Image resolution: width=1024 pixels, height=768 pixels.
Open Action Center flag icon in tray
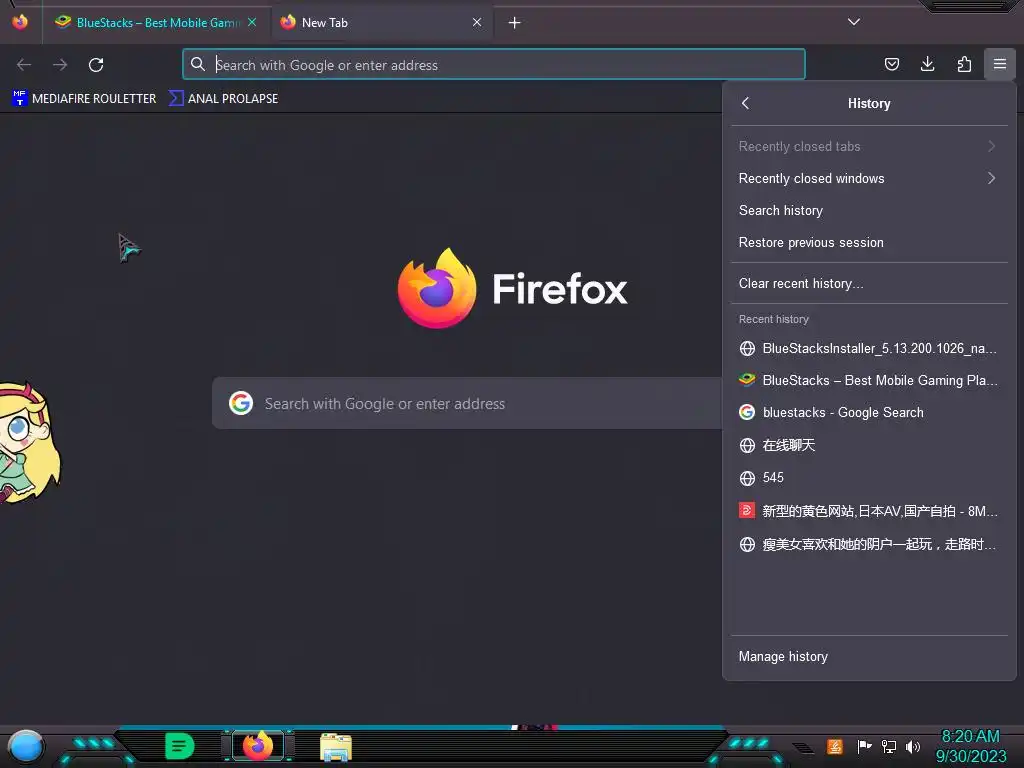864,746
